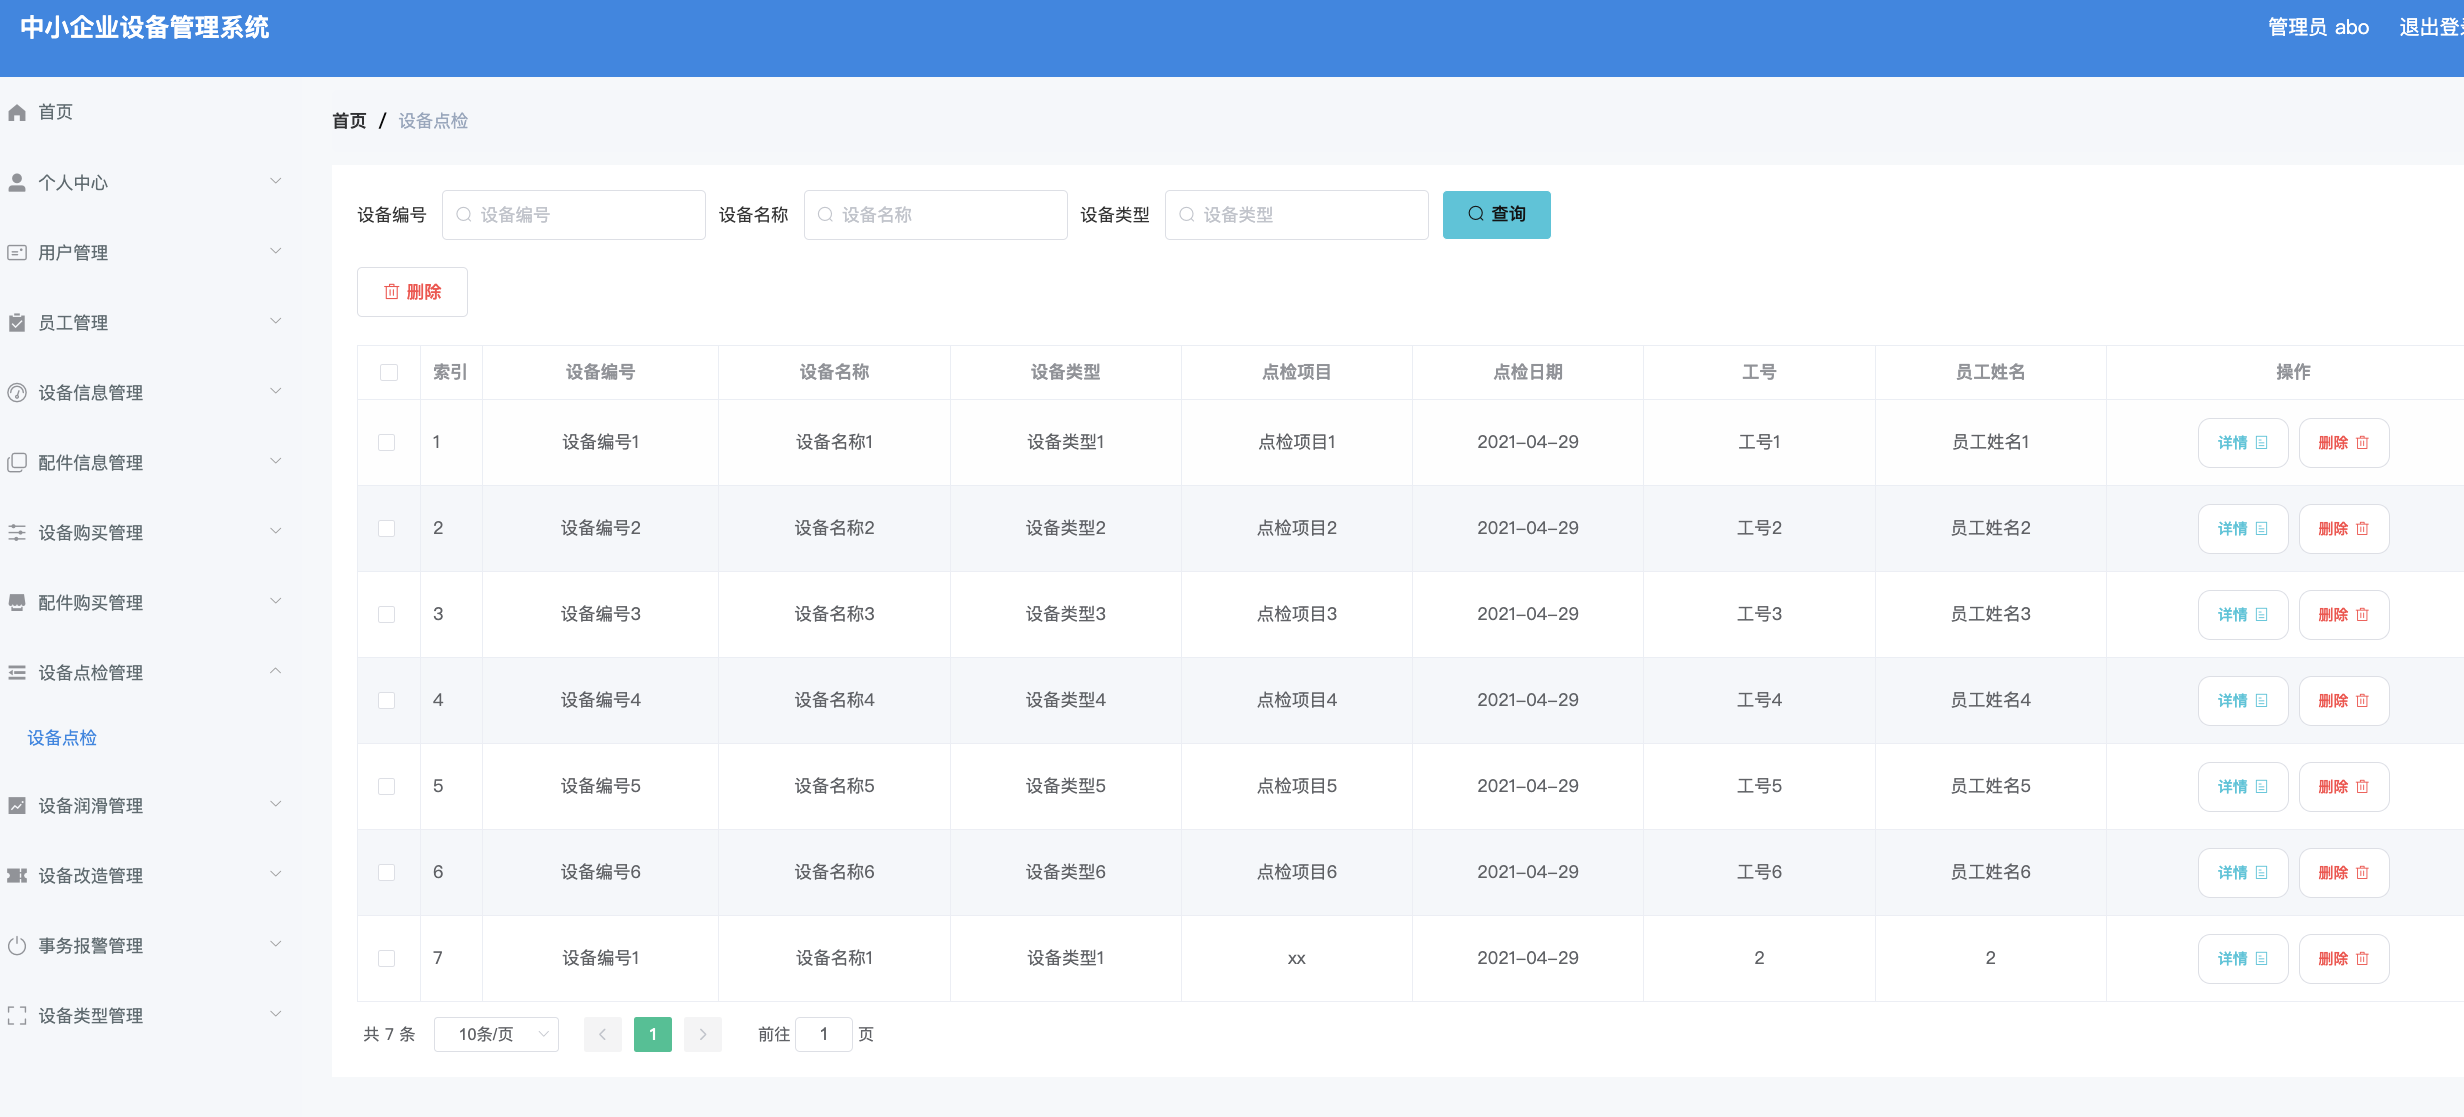2464x1117 pixels.
Task: Expand 设备润滑管理 using its chevron
Action: (276, 804)
